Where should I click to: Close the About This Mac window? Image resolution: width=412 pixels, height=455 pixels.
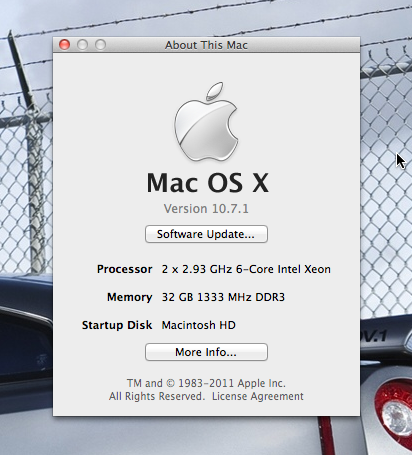[64, 45]
